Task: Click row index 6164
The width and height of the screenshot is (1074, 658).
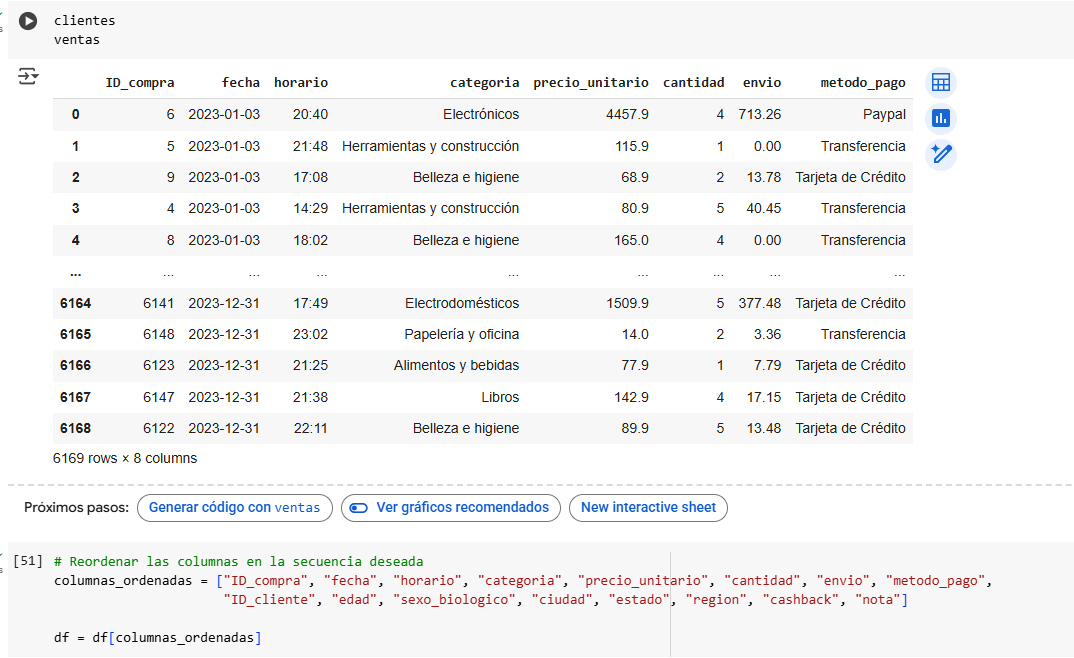Action: 75,303
